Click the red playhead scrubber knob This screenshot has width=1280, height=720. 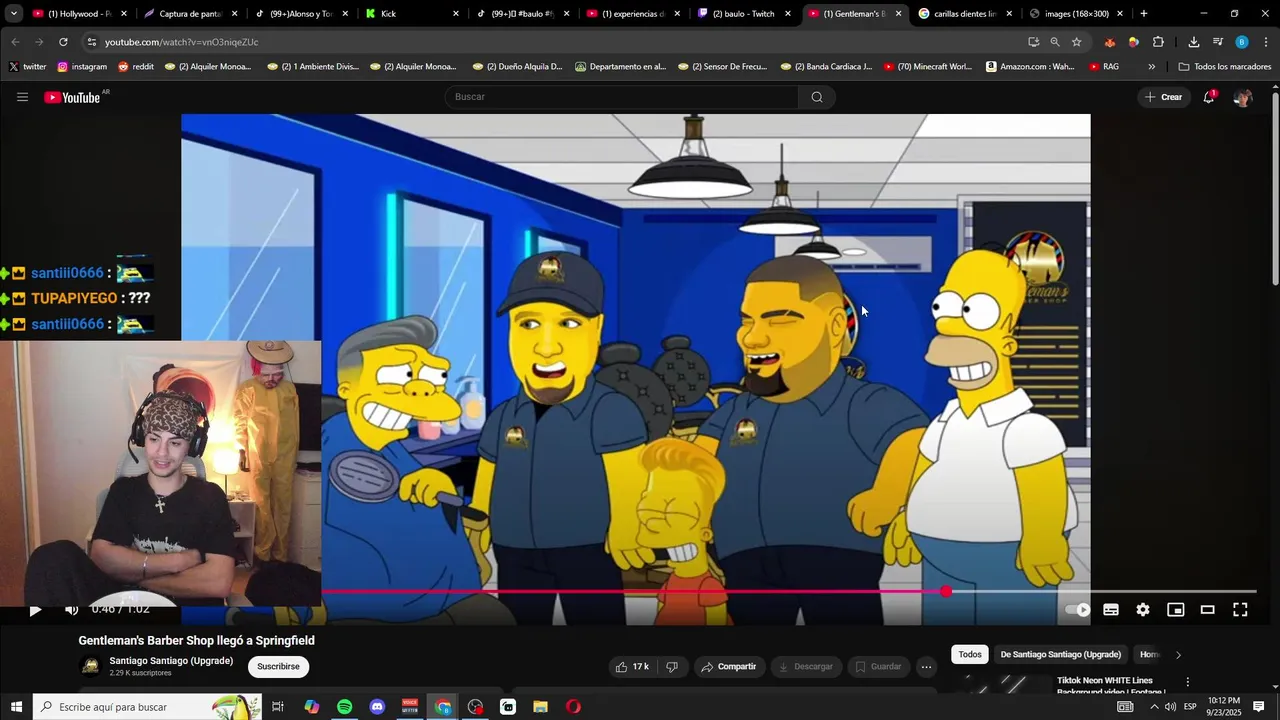click(x=946, y=591)
